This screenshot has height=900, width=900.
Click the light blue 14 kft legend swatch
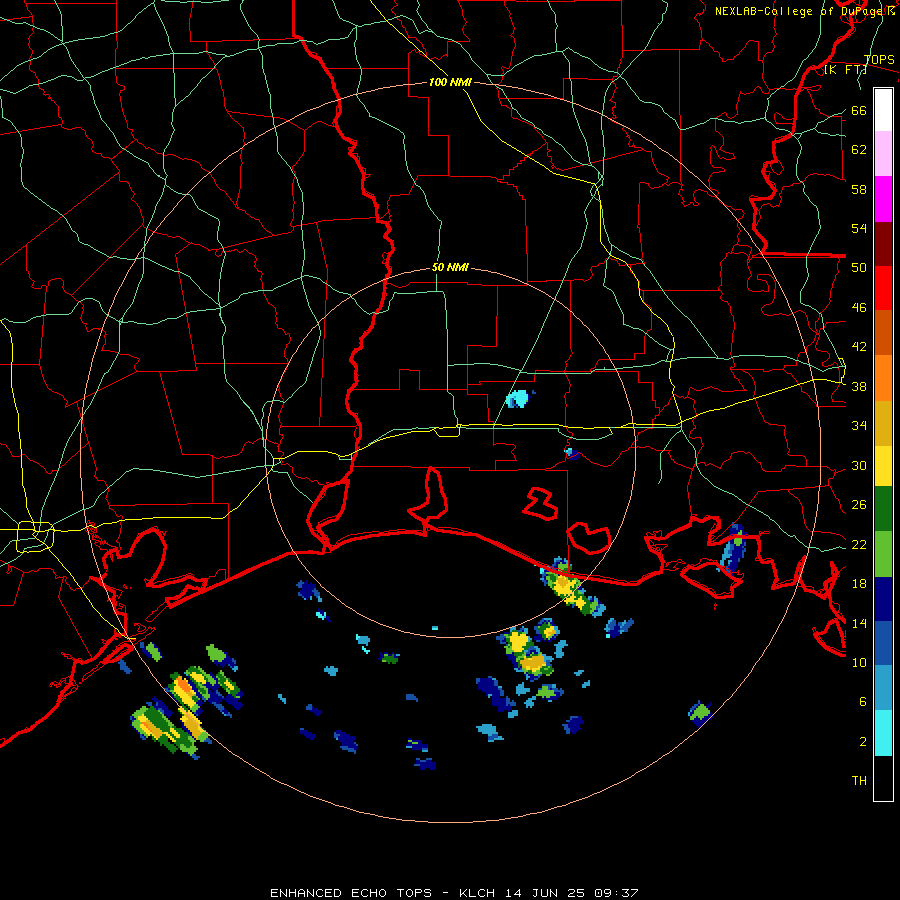click(883, 688)
